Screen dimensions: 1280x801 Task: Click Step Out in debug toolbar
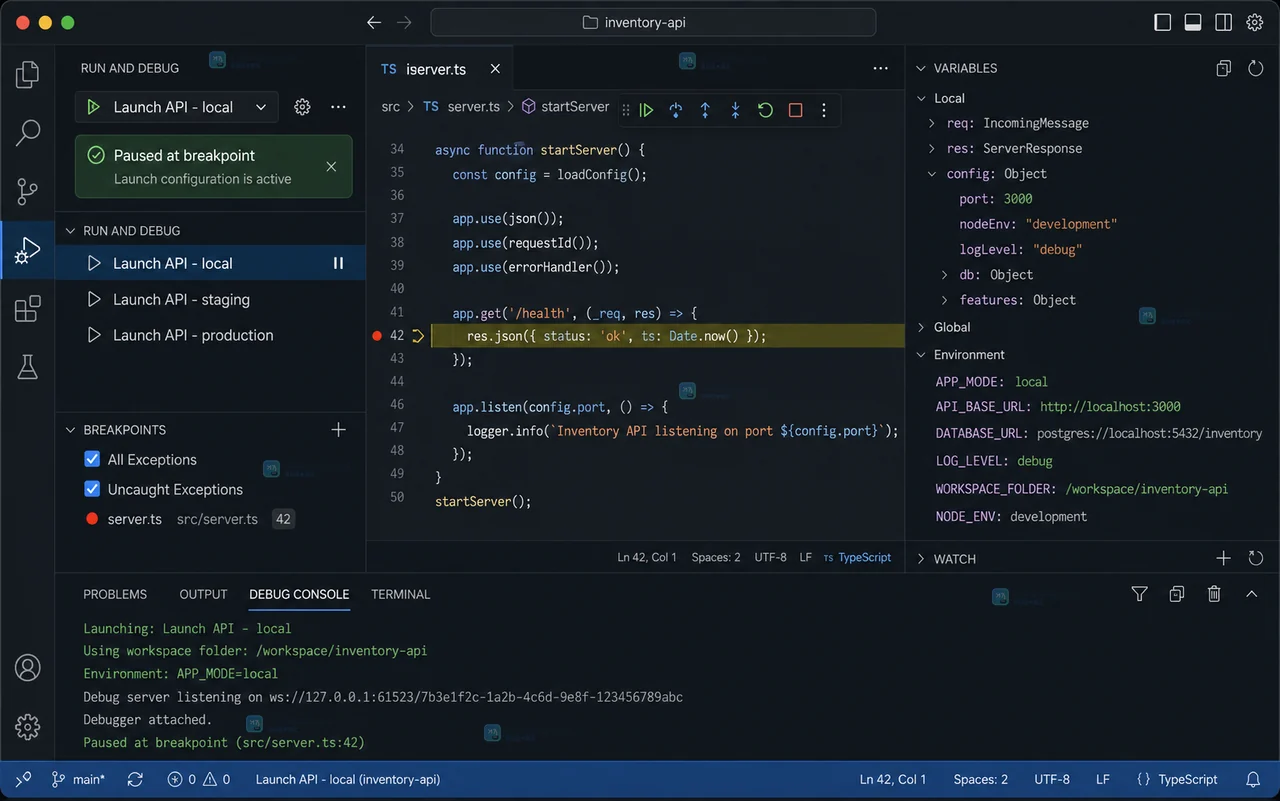705,110
